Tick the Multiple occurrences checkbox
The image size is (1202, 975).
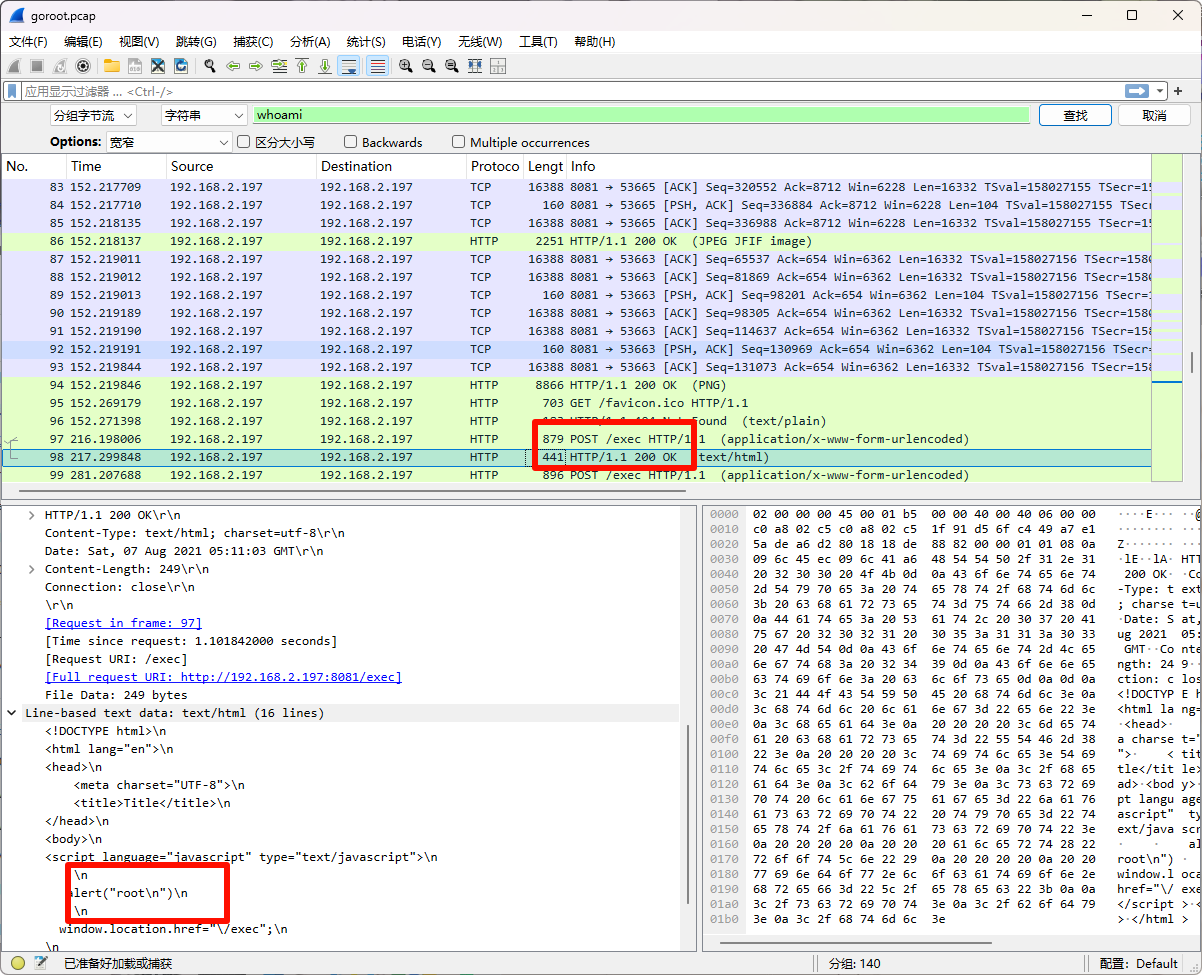point(459,142)
